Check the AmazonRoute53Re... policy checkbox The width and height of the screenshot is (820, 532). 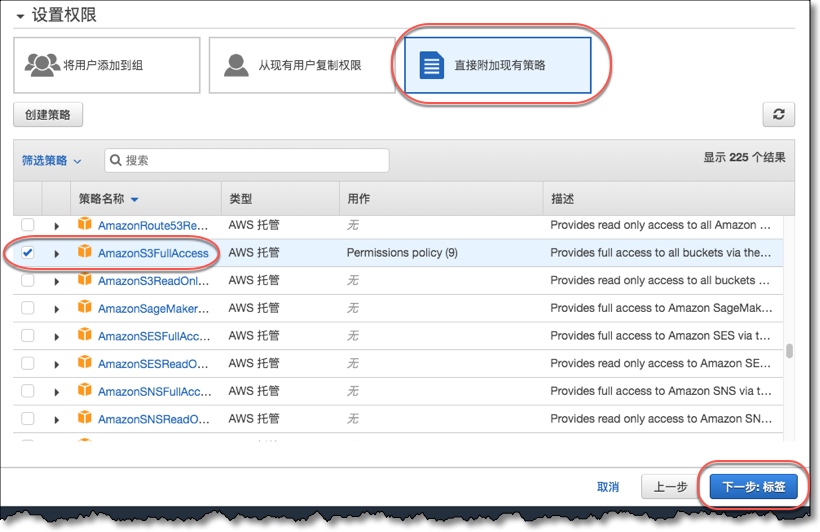coord(28,225)
